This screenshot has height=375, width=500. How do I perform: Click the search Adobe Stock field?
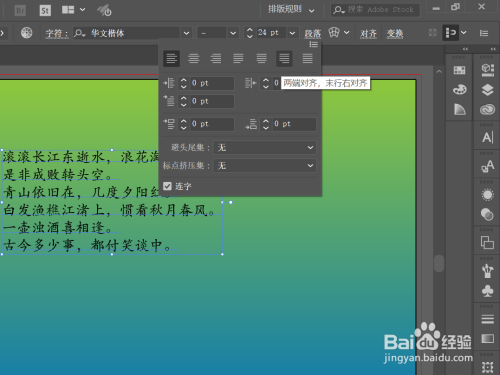click(375, 10)
